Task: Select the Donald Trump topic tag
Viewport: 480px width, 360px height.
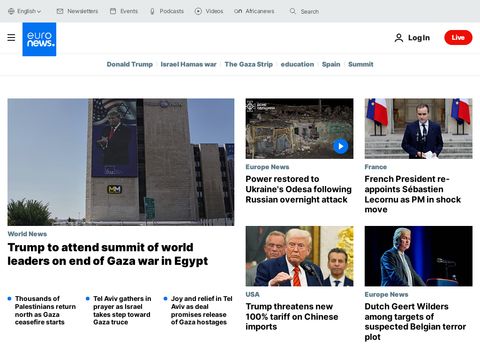Action: coord(130,64)
